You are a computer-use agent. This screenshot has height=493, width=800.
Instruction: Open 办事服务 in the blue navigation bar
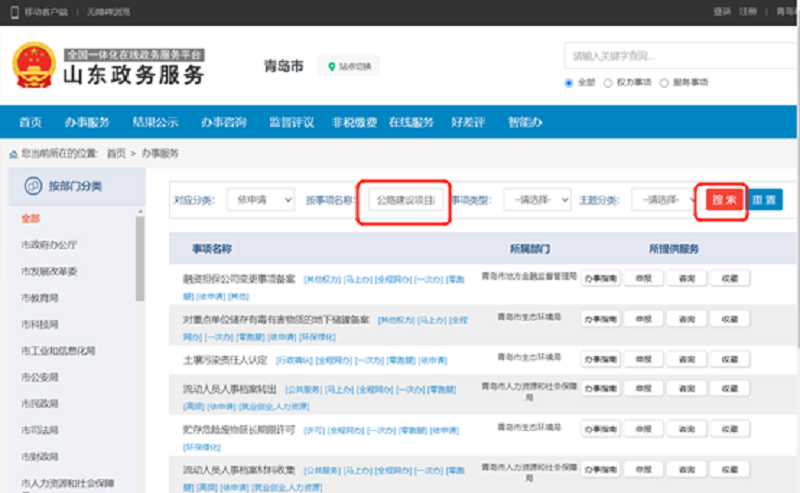[87, 122]
